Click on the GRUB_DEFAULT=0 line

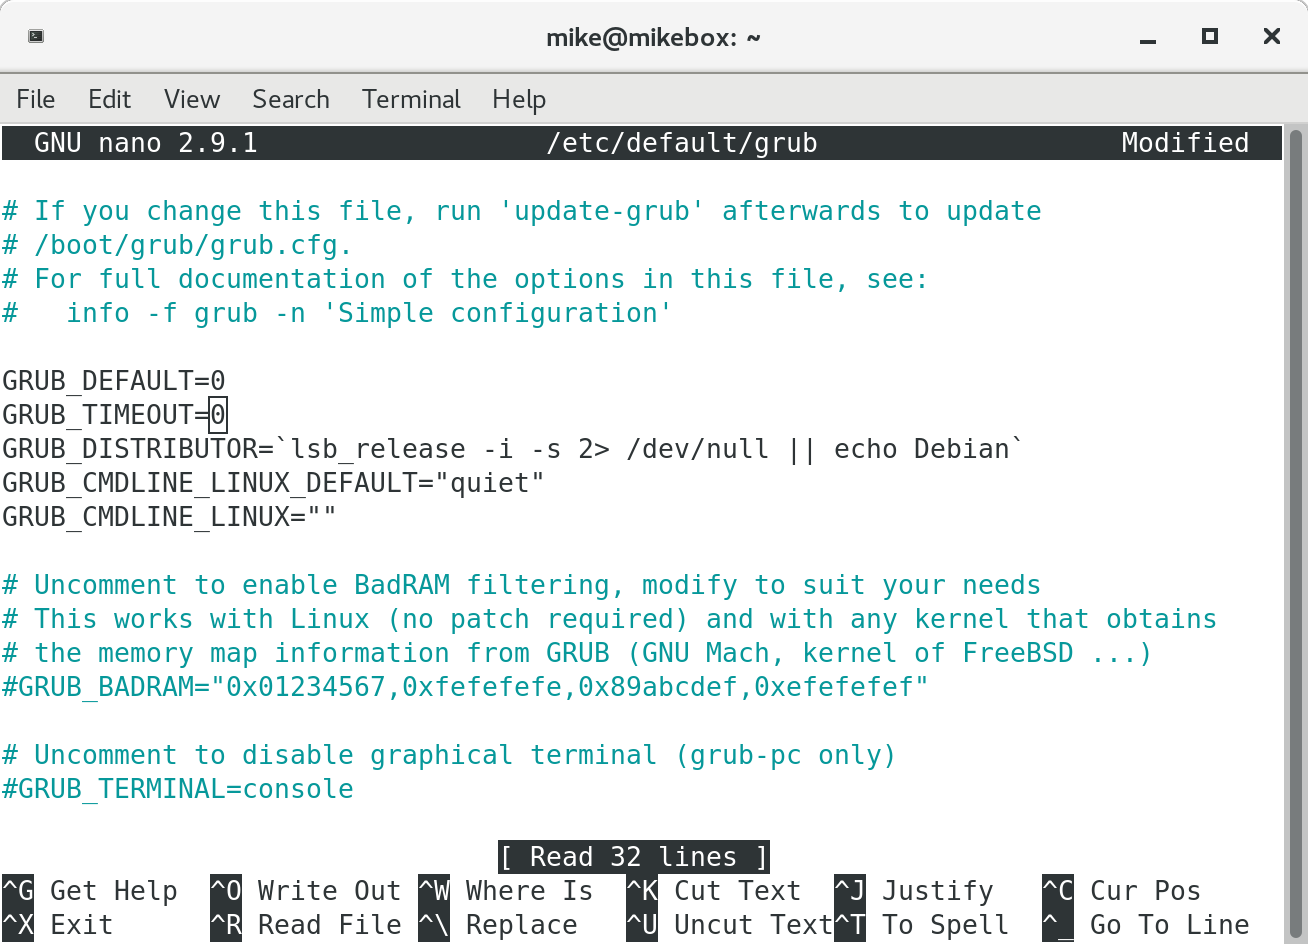tap(113, 381)
